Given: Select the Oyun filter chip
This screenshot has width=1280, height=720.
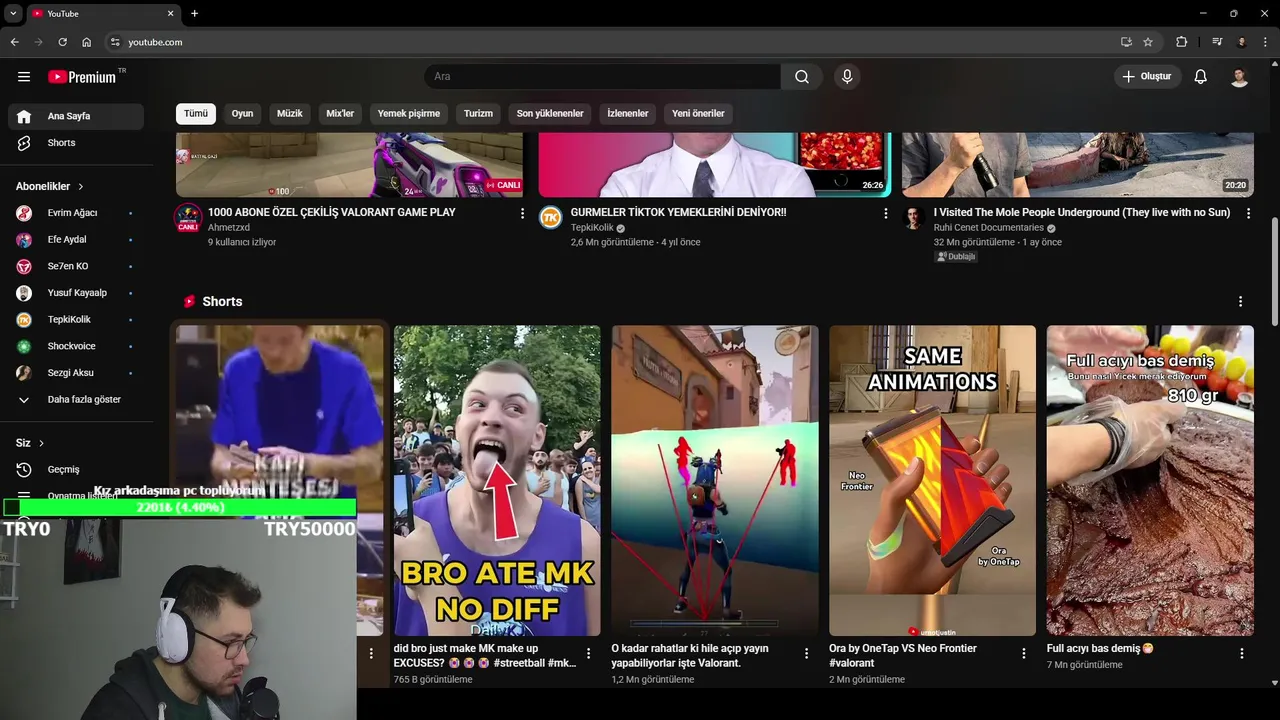Looking at the screenshot, I should point(243,113).
